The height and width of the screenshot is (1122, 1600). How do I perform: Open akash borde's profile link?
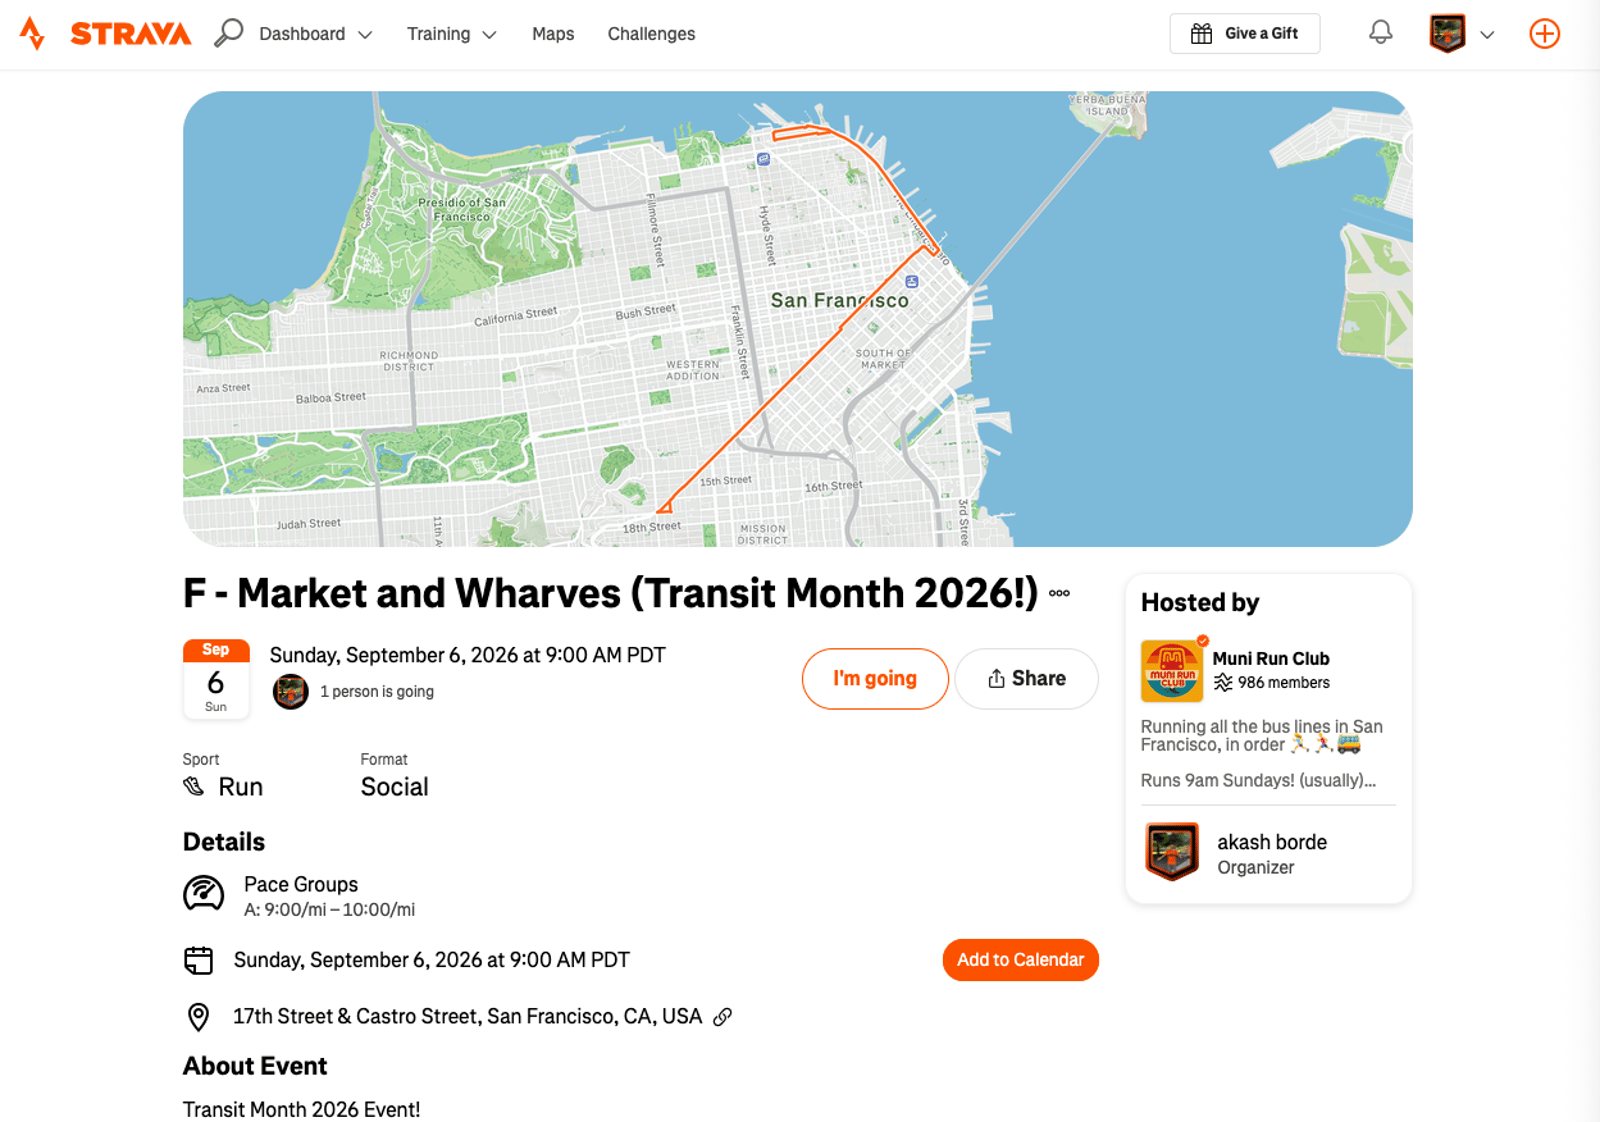coord(1272,842)
